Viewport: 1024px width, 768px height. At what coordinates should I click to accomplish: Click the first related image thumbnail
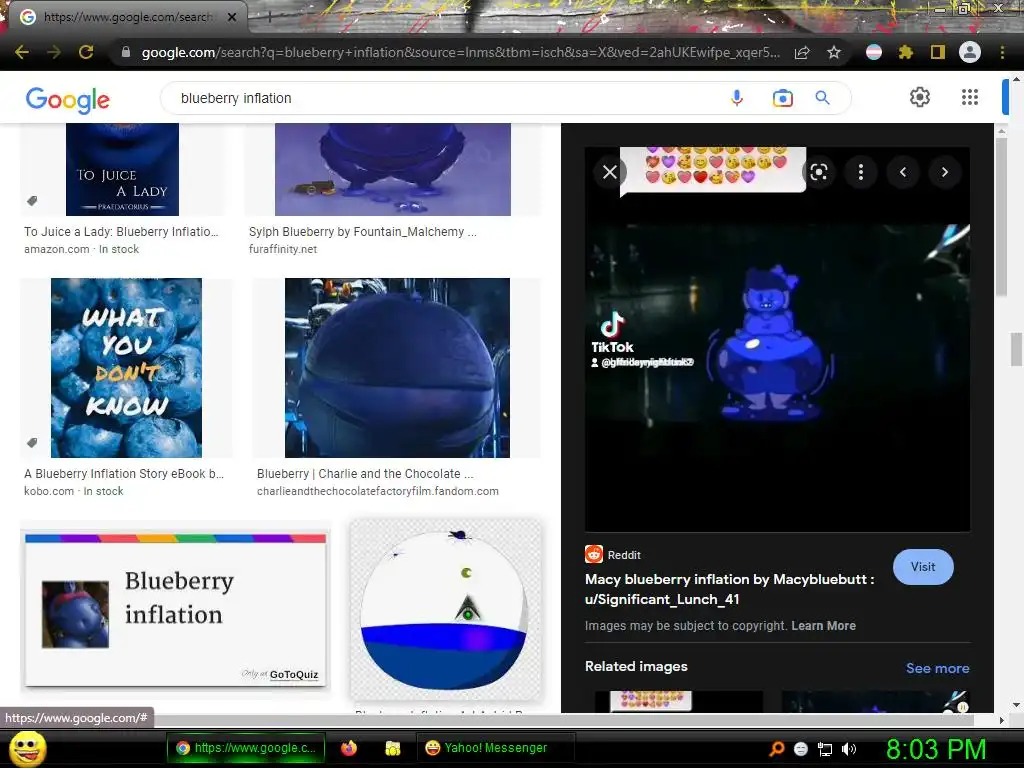pos(679,701)
